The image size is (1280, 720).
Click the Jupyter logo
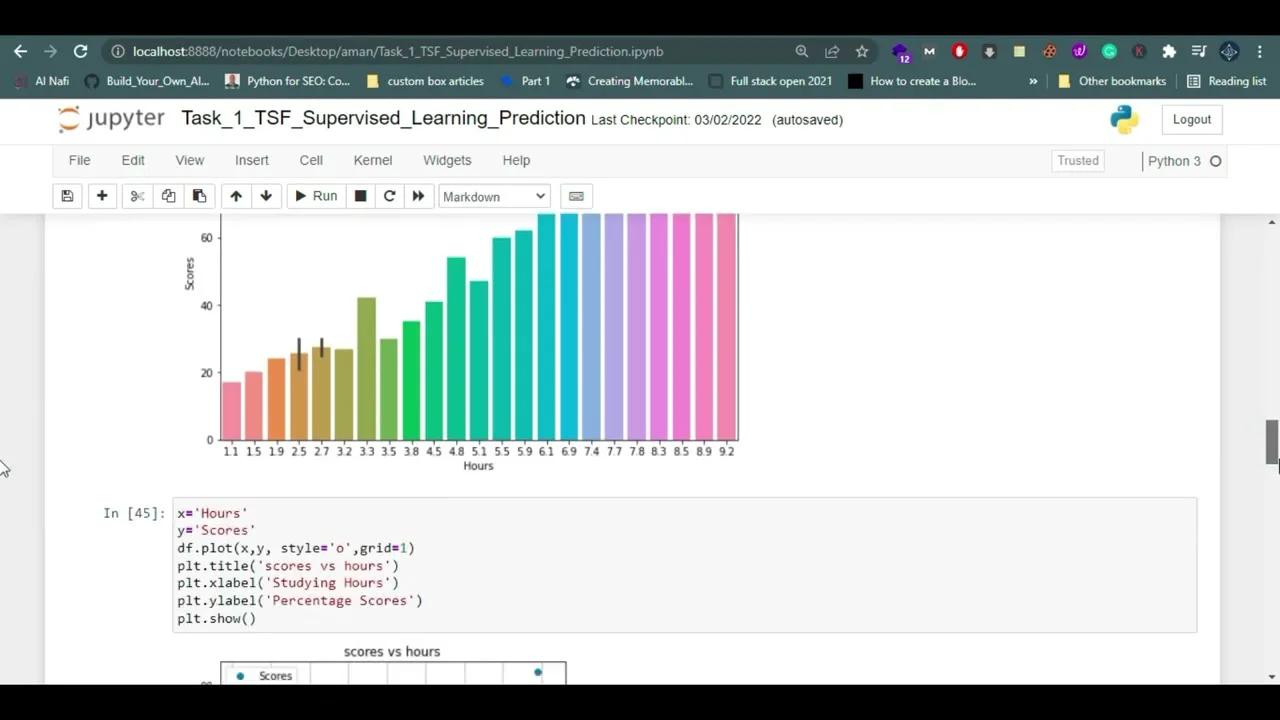tap(110, 119)
